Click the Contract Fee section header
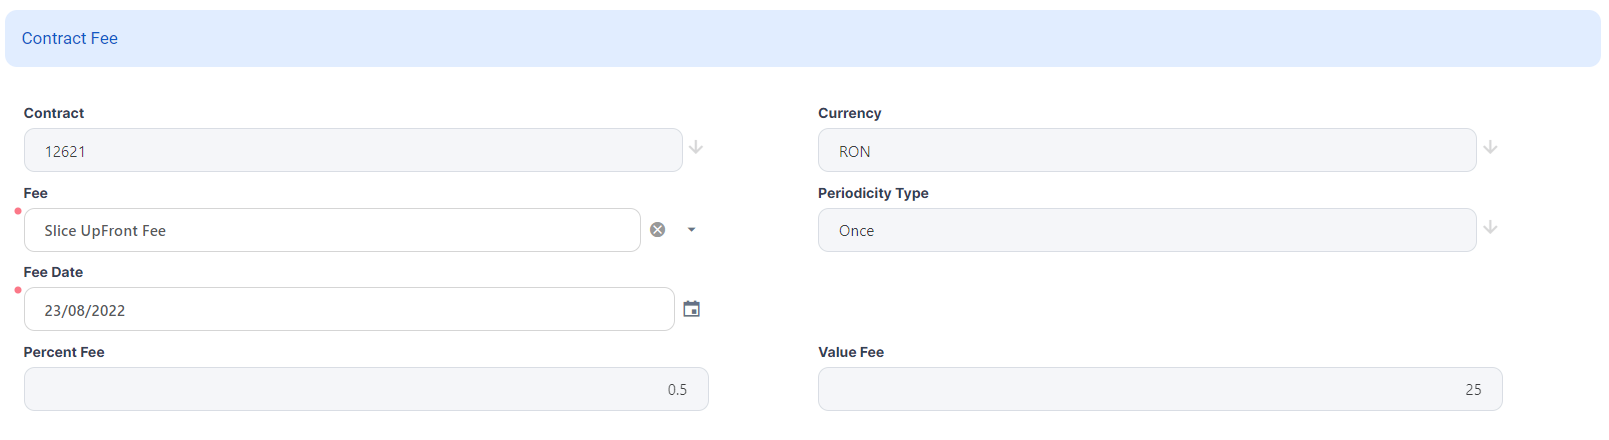The width and height of the screenshot is (1609, 440). coord(70,39)
